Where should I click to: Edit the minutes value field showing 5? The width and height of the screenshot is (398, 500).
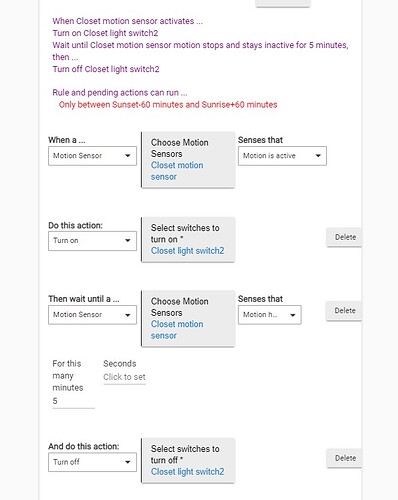[73, 401]
